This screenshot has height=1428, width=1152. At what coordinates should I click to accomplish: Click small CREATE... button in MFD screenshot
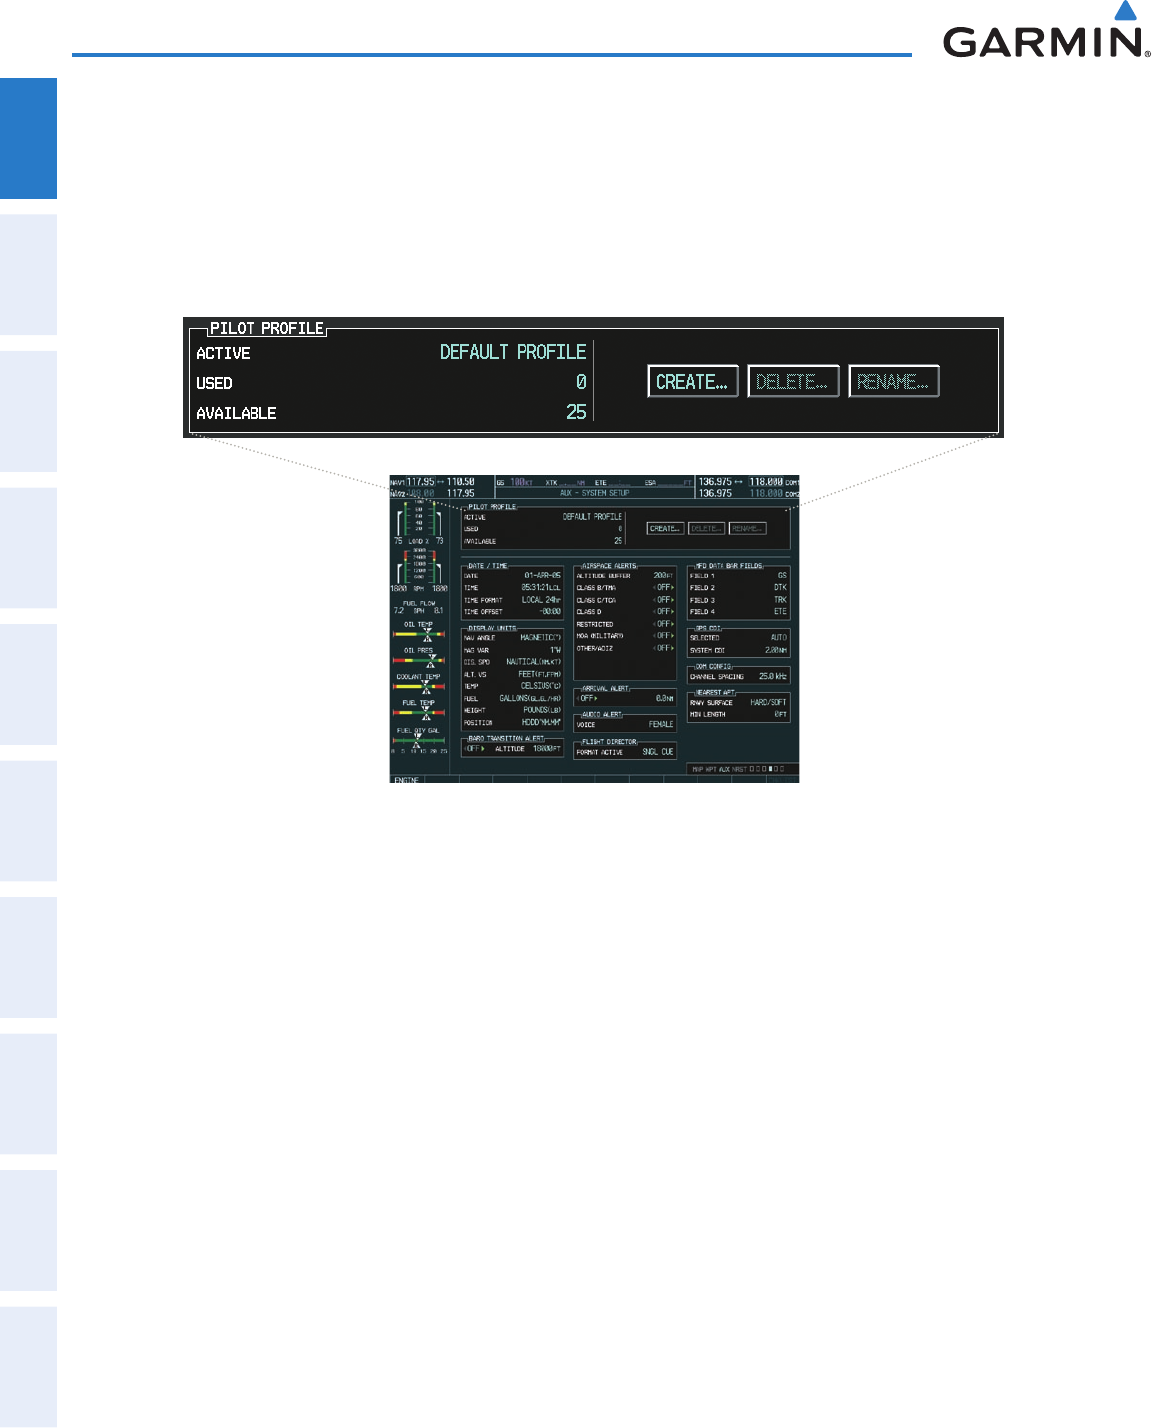[665, 528]
